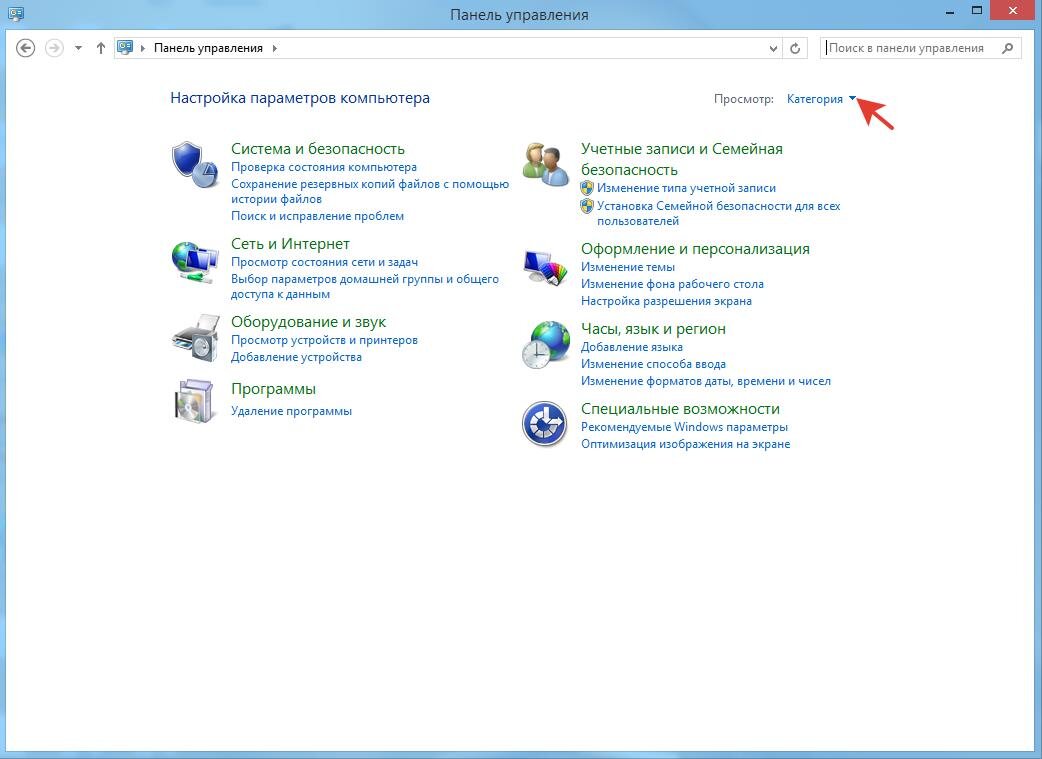This screenshot has height=759, width=1042.
Task: Click Оптимизация изображения на экране link
Action: pyautogui.click(x=685, y=444)
